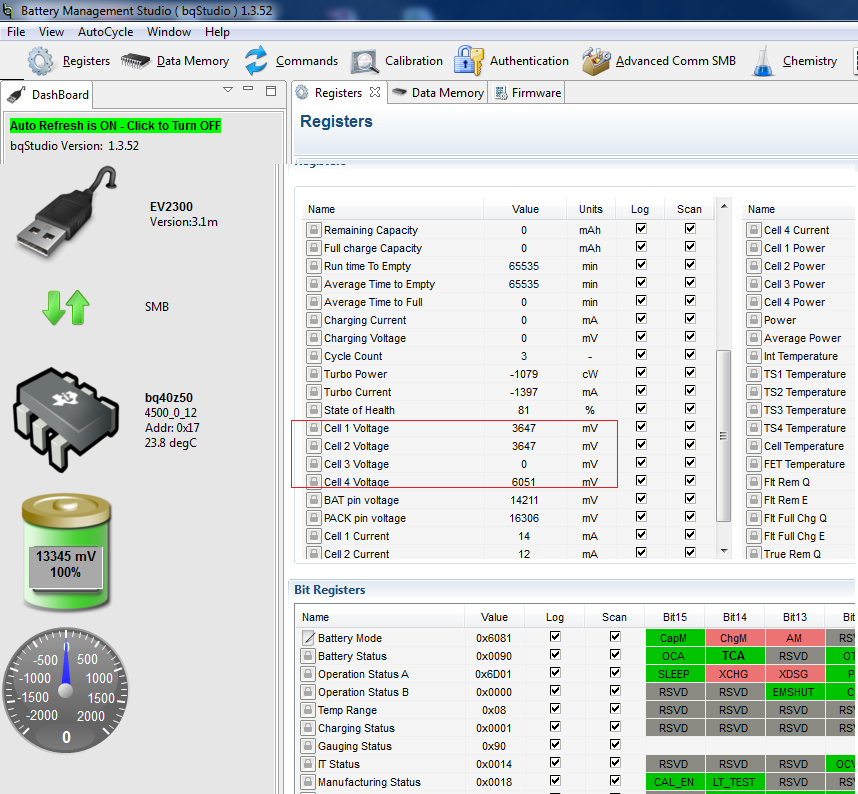The image size is (858, 794).
Task: Open the File menu
Action: [16, 32]
